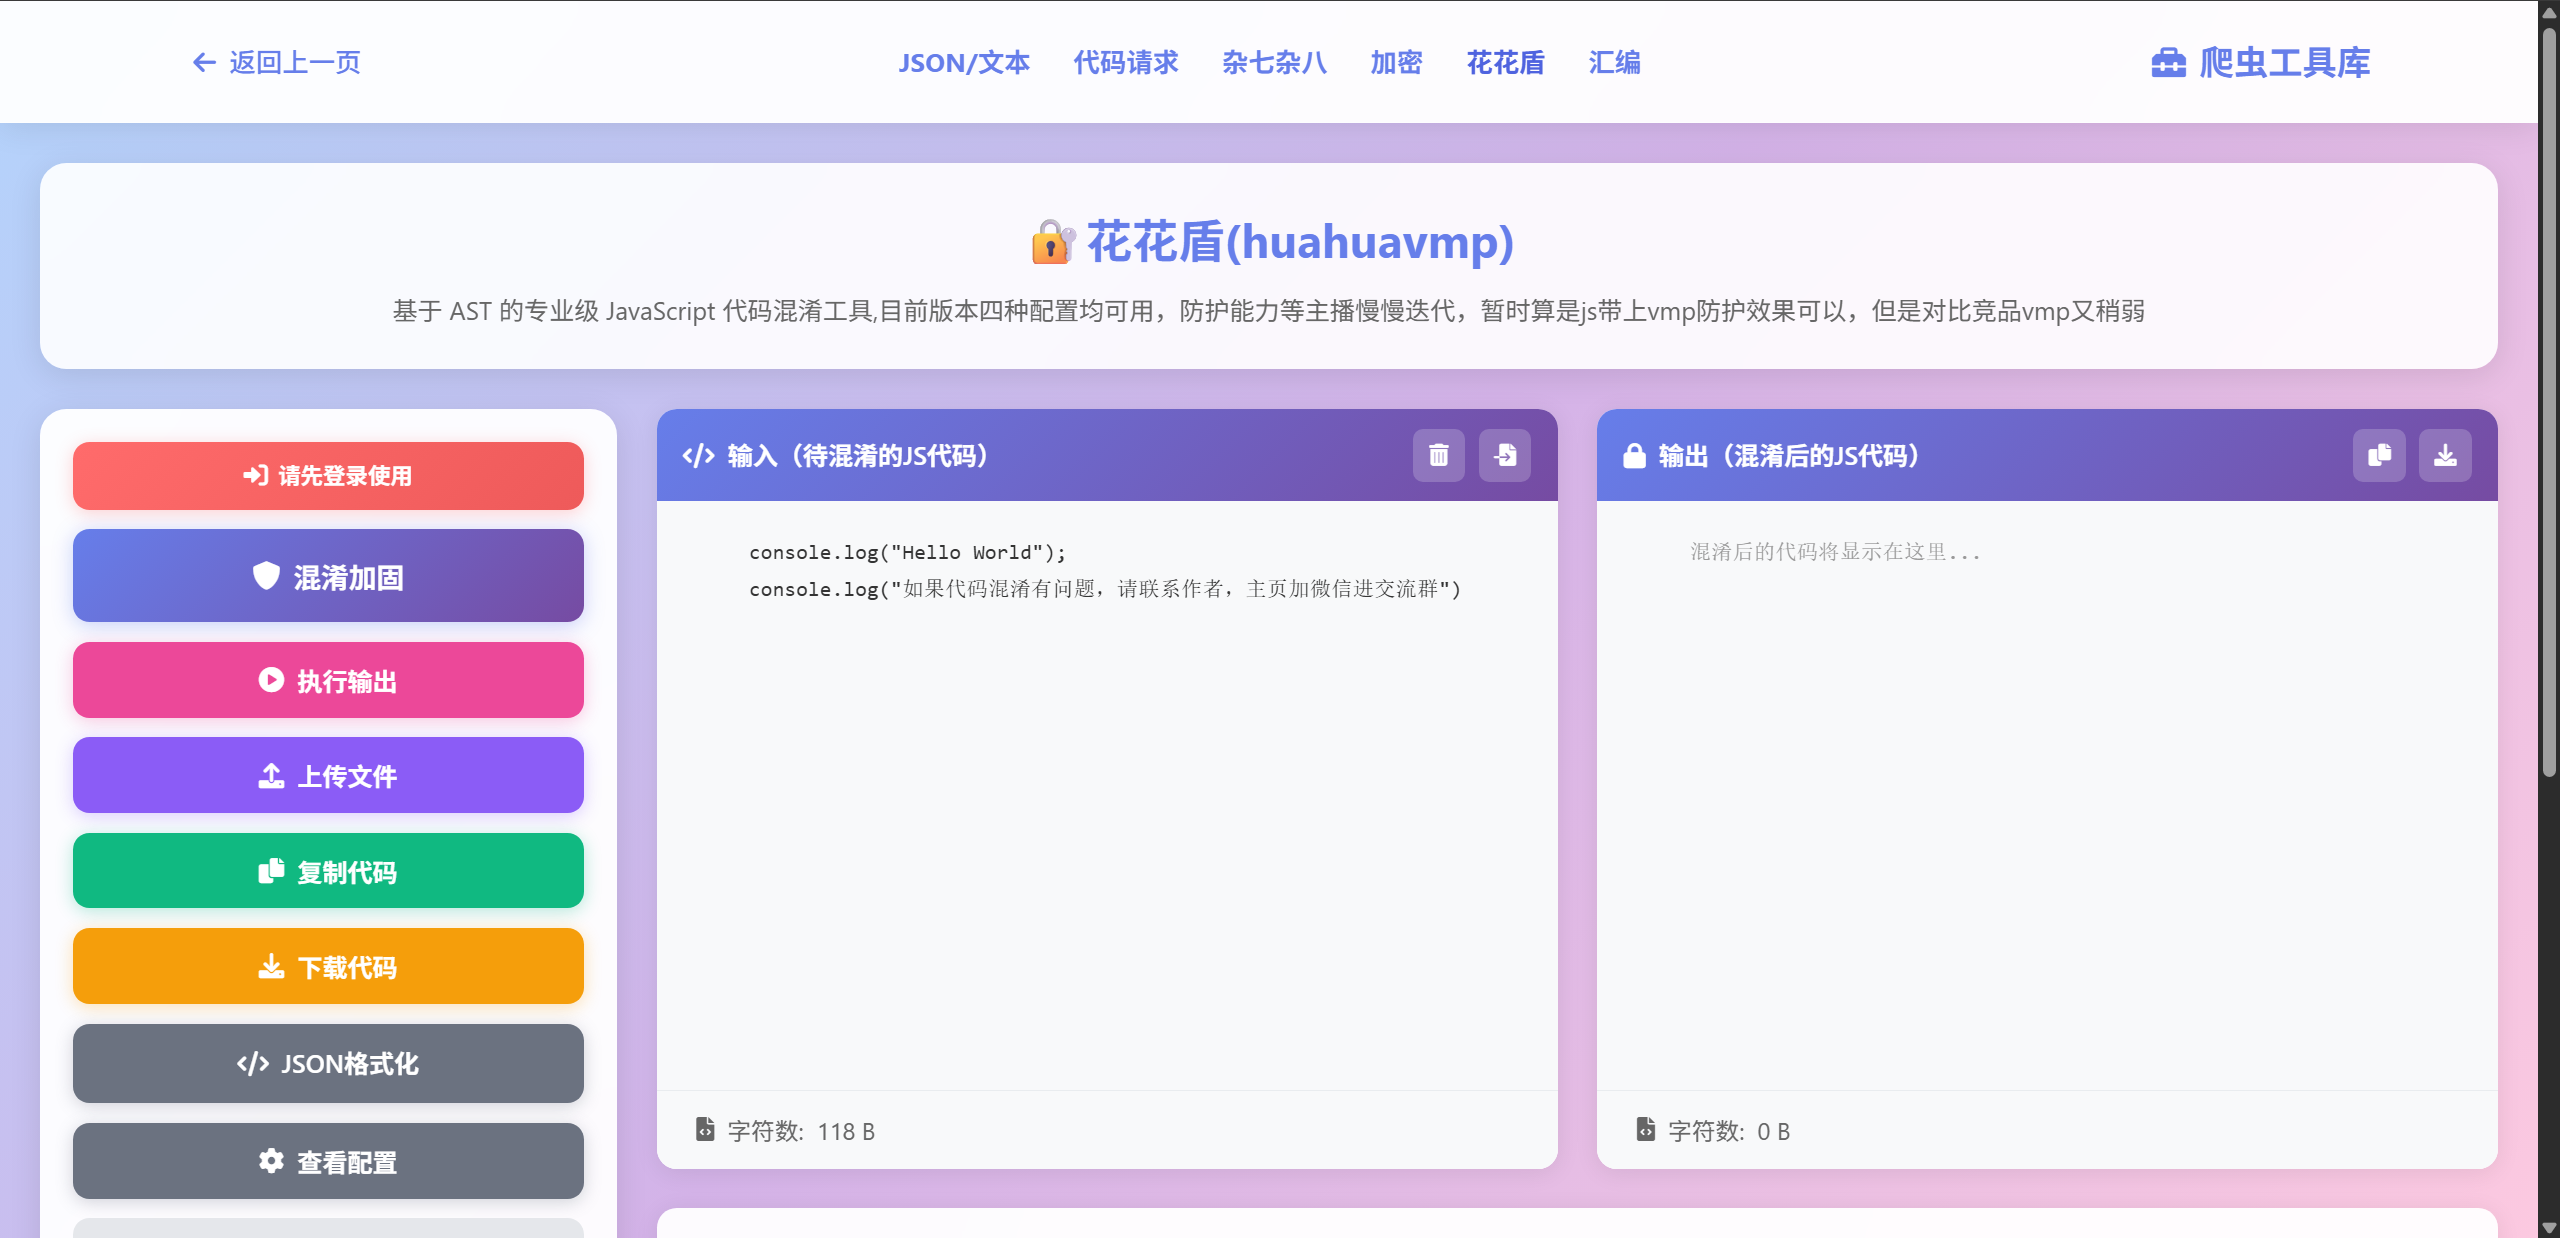This screenshot has width=2560, height=1238.
Task: Click the page vertical scrollbar thumb
Action: pyautogui.click(x=2549, y=400)
